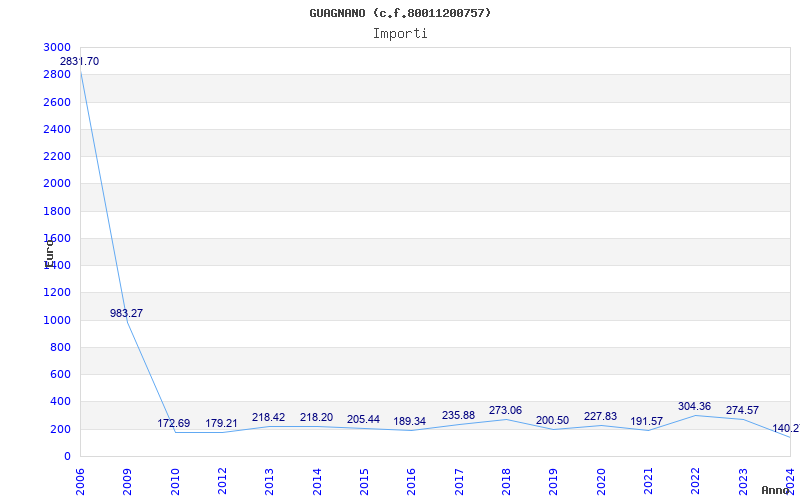Screen dimensions: 800x500
Task: Click the y-axis value 3000
Action: 57,47
